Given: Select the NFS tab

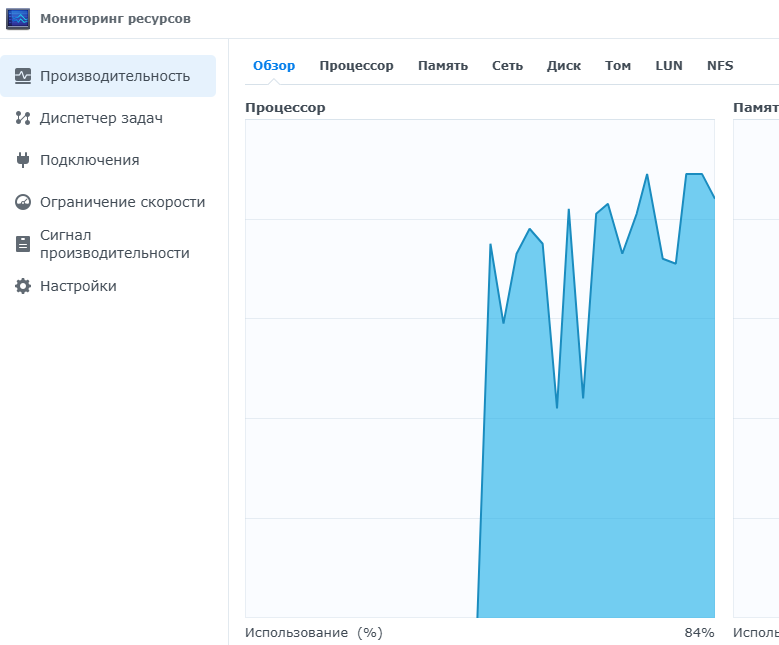Looking at the screenshot, I should coord(720,66).
